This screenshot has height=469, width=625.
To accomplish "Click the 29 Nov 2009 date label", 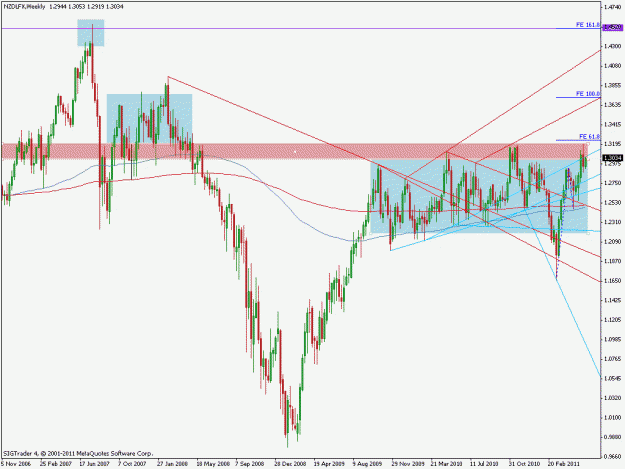I will [x=407, y=464].
